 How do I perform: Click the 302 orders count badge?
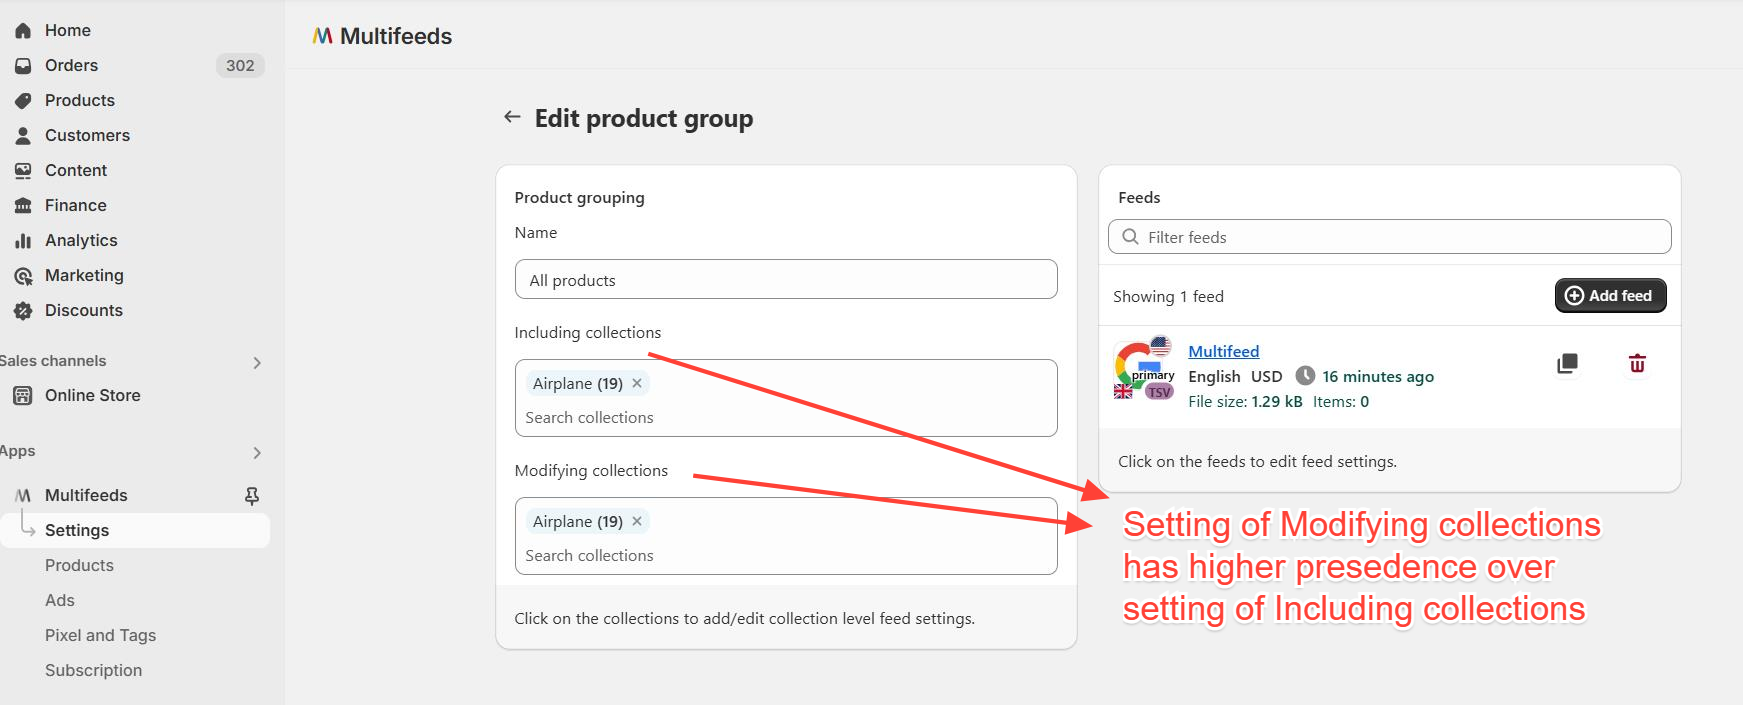pyautogui.click(x=240, y=66)
